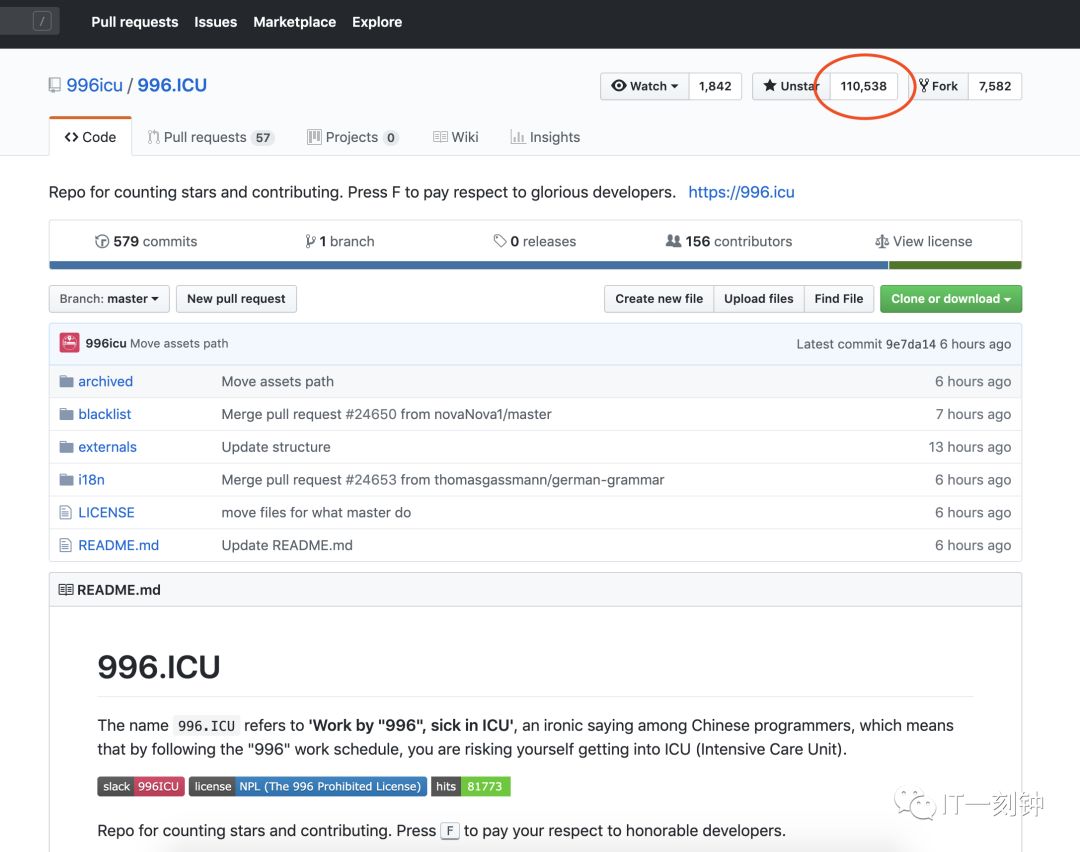Viewport: 1080px width, 852px height.
Task: Click Find File button
Action: point(839,299)
